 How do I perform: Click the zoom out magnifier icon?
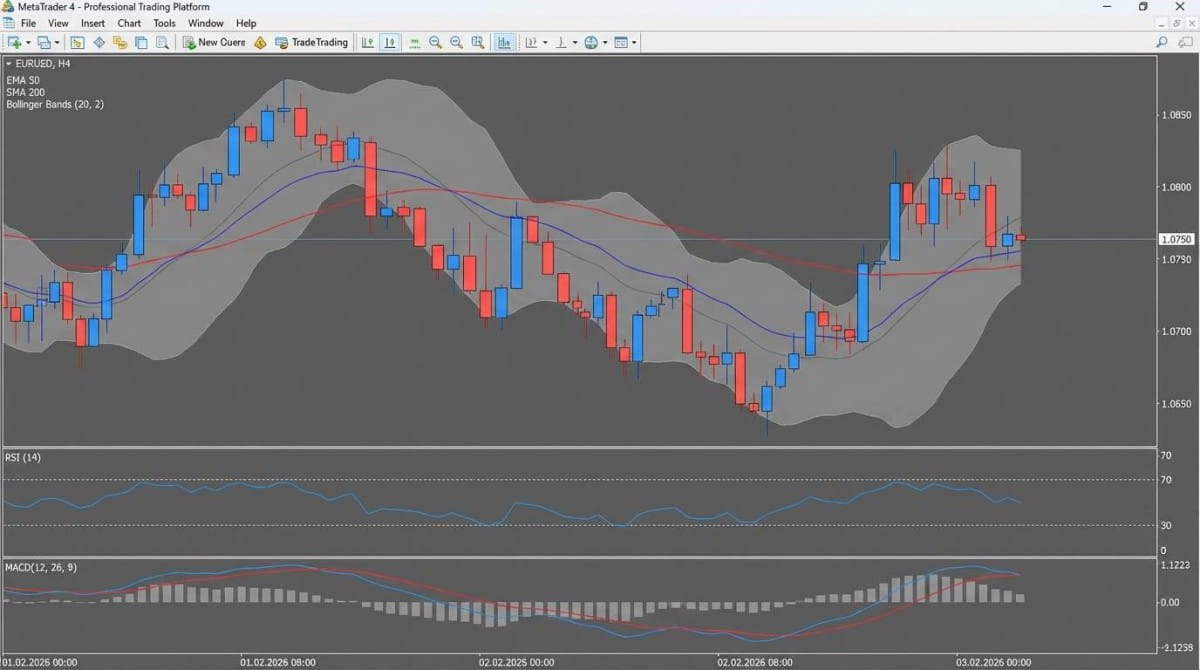click(x=456, y=42)
